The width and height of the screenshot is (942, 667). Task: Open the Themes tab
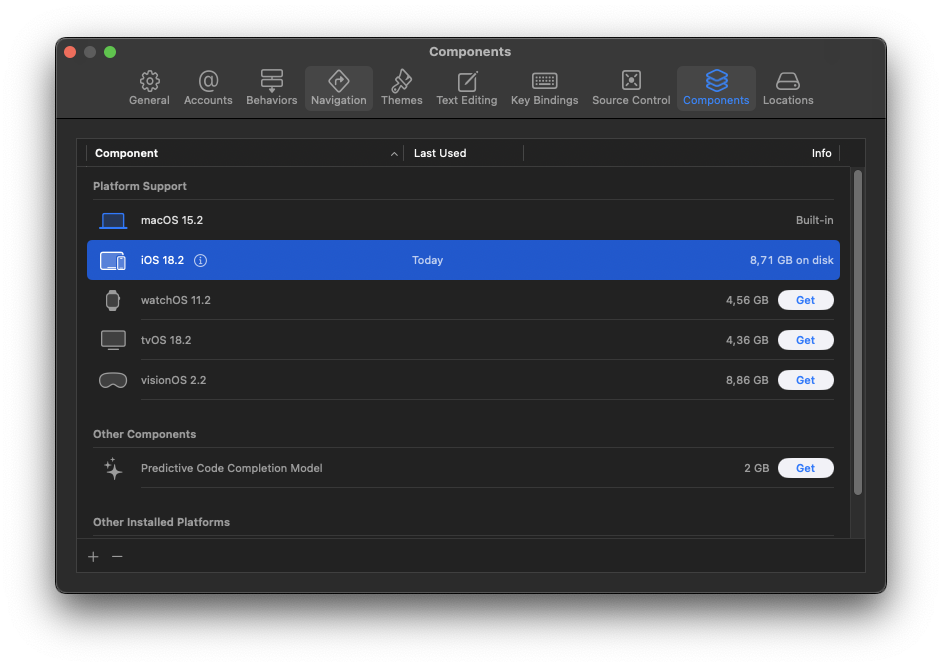click(x=401, y=88)
